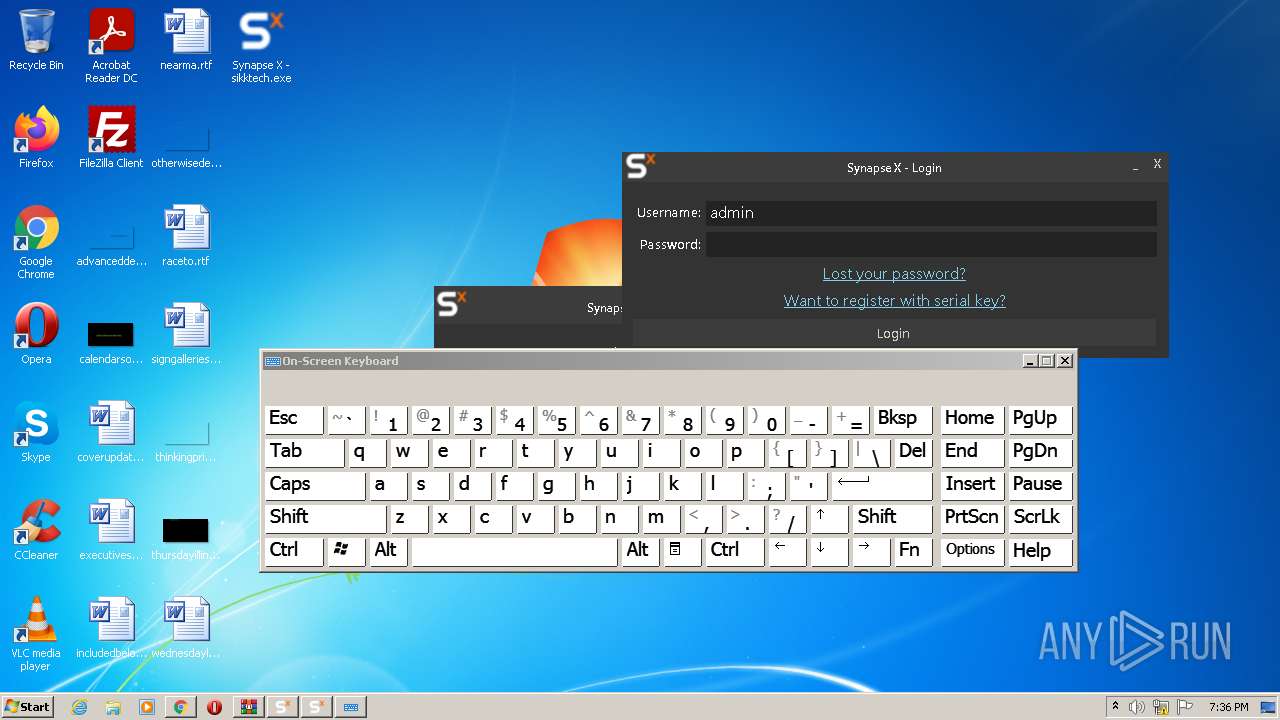The height and width of the screenshot is (720, 1280).
Task: Open Internet Explorer from the taskbar
Action: 80,707
